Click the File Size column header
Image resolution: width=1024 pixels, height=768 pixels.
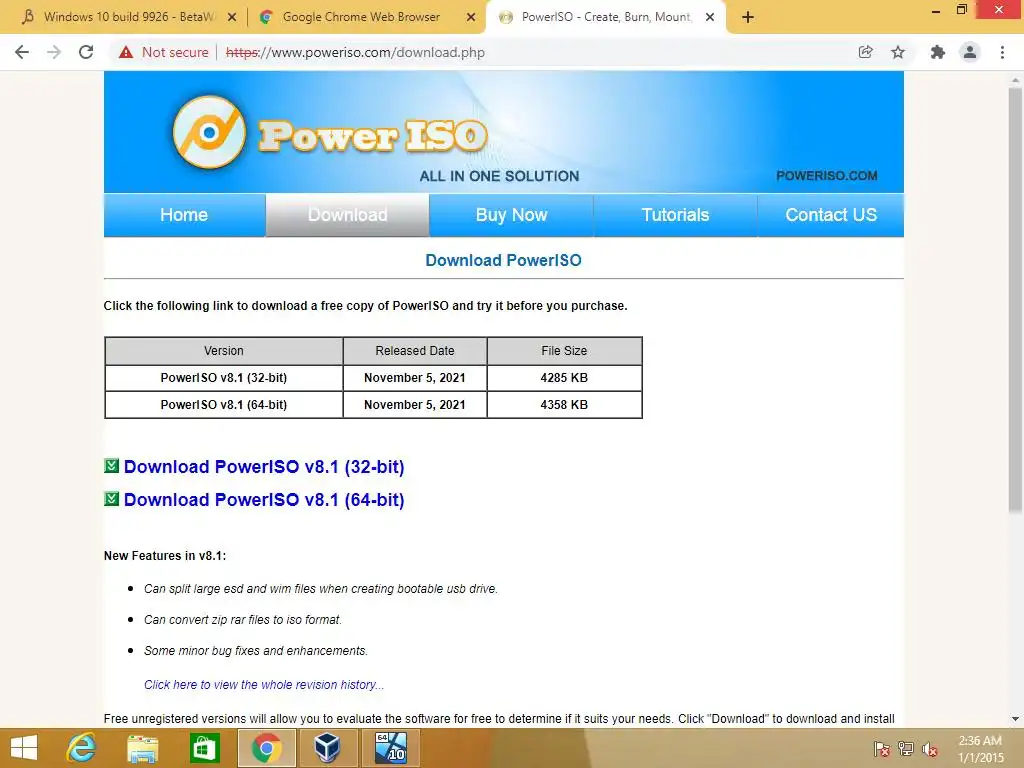tap(564, 351)
